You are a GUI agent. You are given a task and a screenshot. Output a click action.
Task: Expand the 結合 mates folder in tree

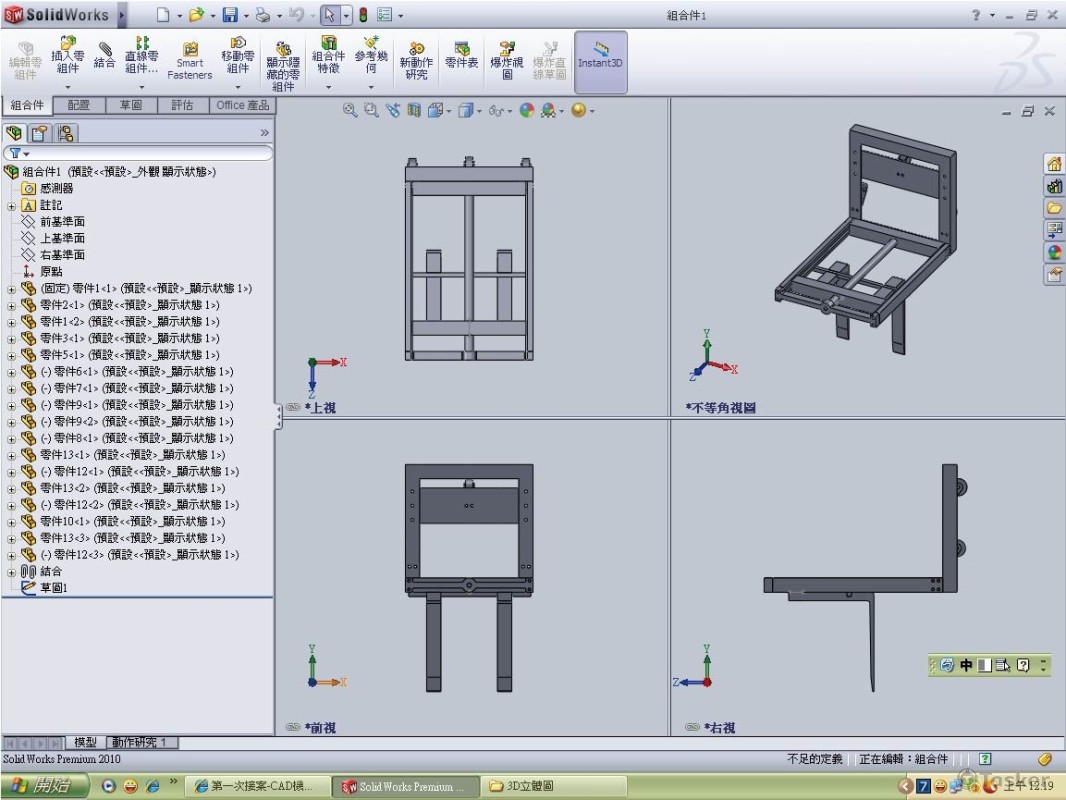pyautogui.click(x=11, y=571)
